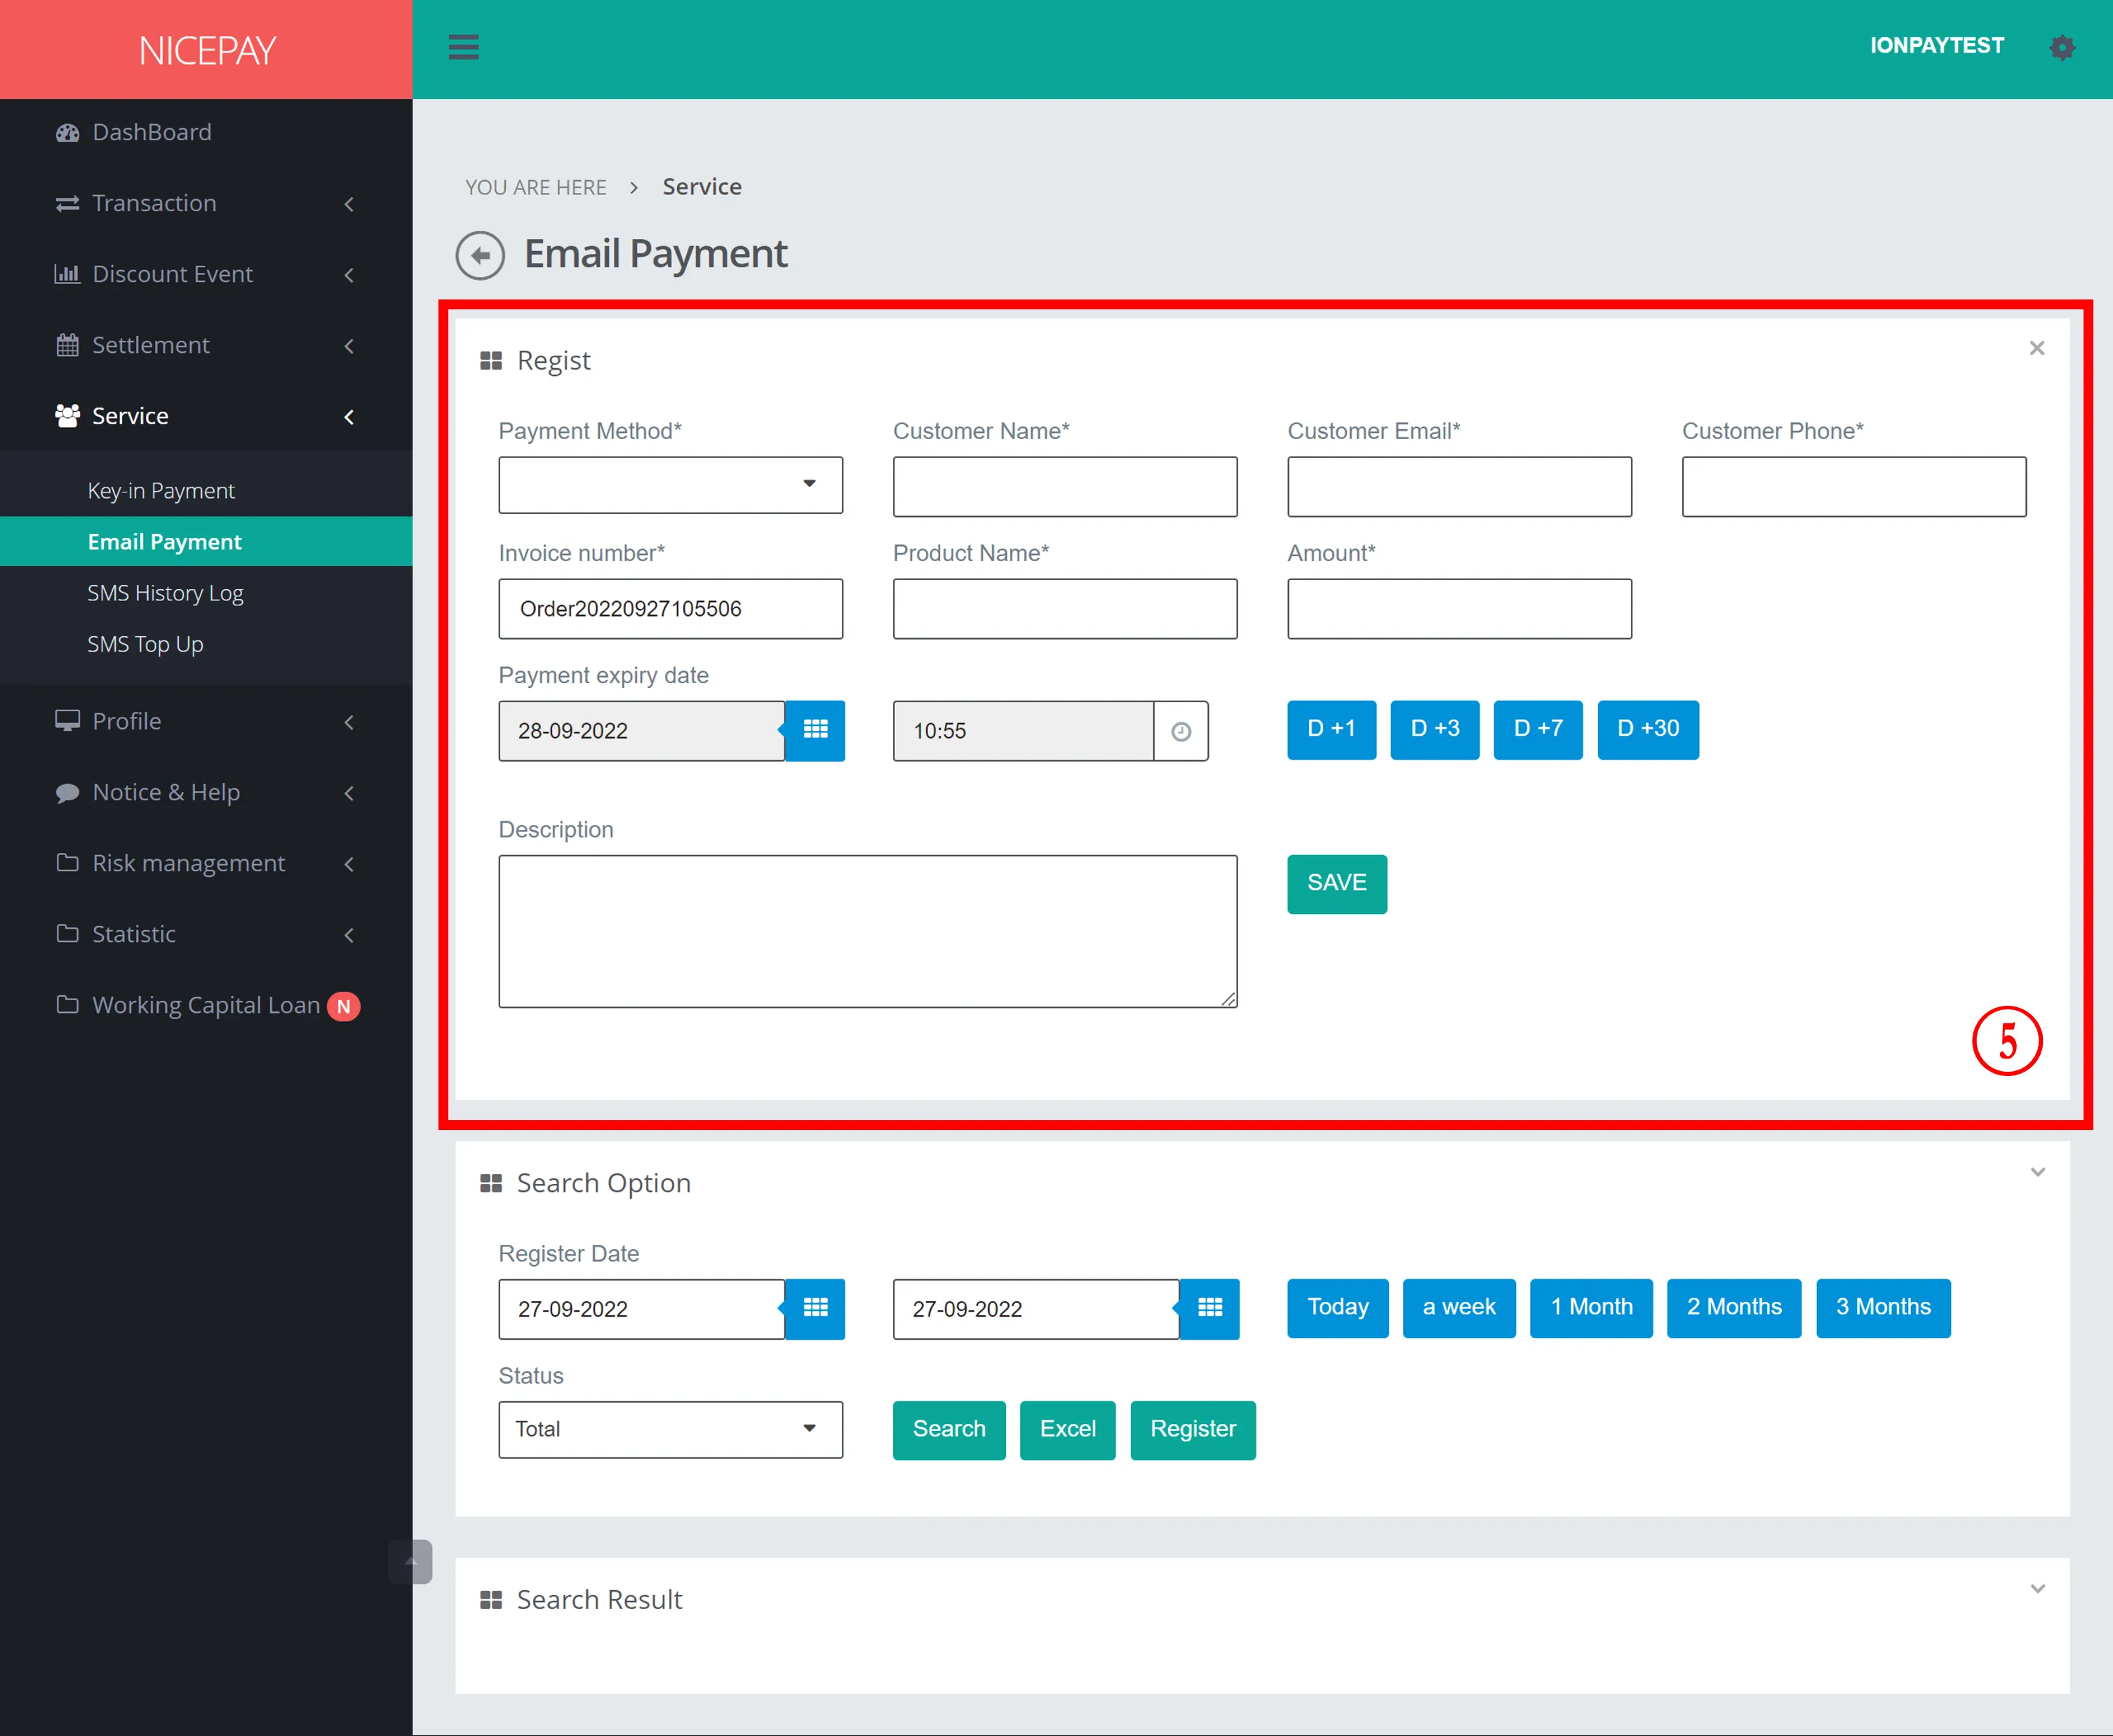Expand the Settlement menu chevron

tap(349, 346)
